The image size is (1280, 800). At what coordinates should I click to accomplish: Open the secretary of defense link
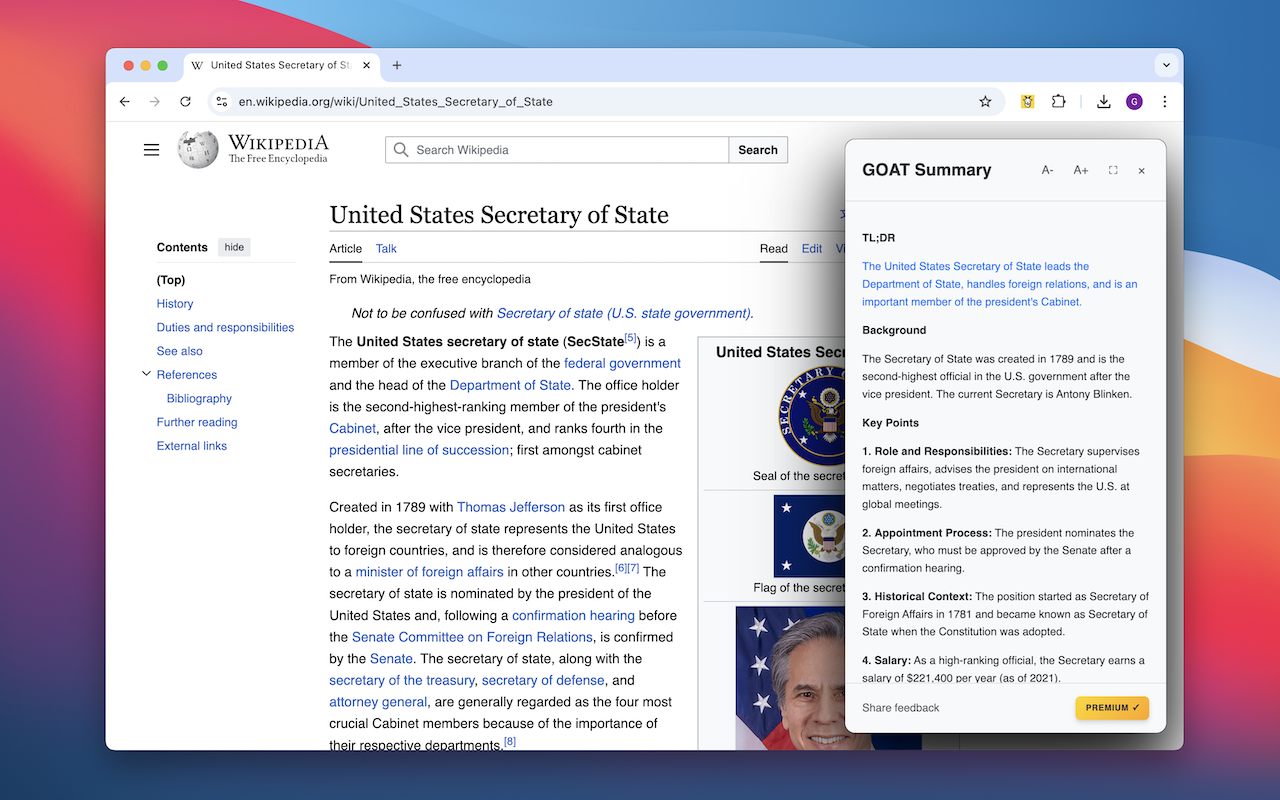(543, 680)
